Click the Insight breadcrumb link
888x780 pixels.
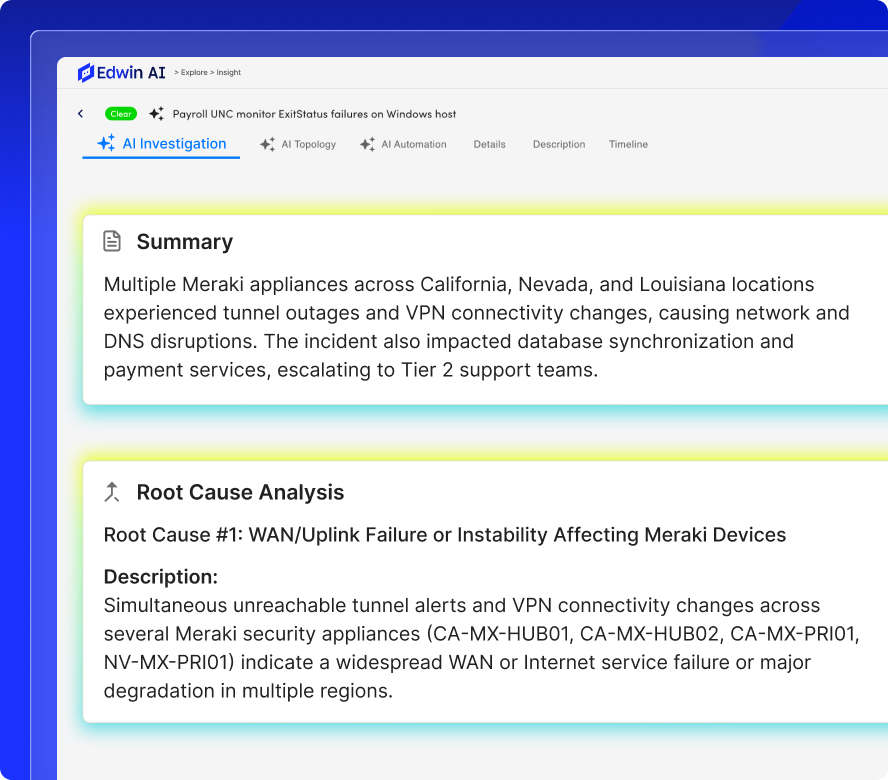[x=229, y=73]
